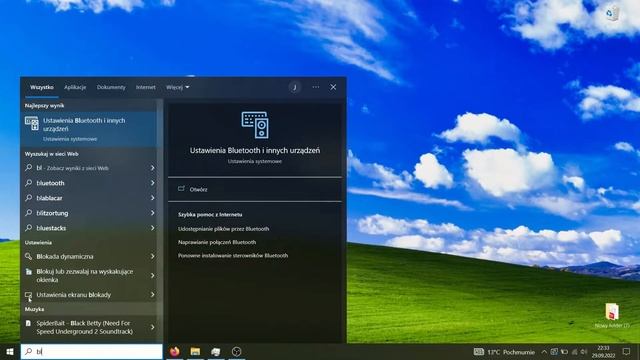Expand arrow next to Spiderbait Black Betty
This screenshot has width=640, height=360.
152,327
